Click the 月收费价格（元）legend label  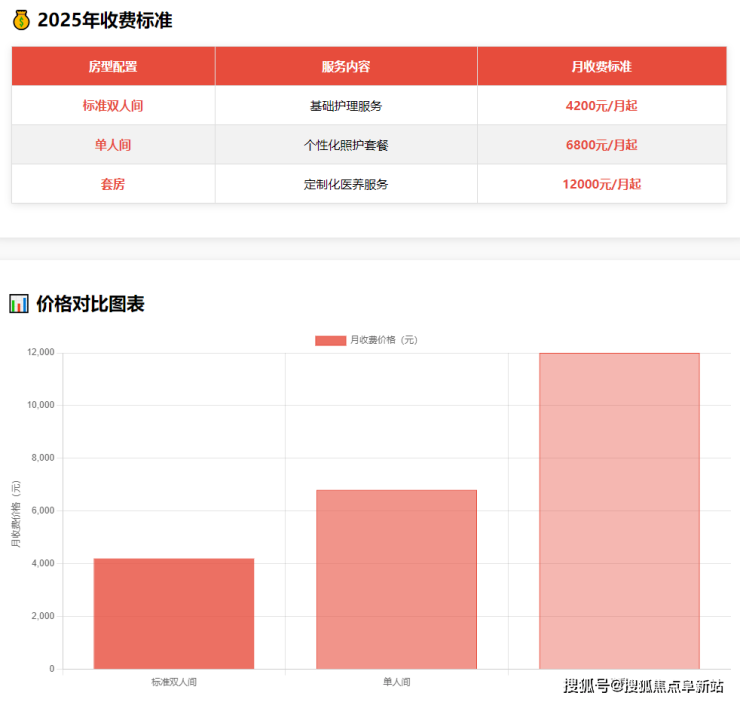pyautogui.click(x=383, y=340)
